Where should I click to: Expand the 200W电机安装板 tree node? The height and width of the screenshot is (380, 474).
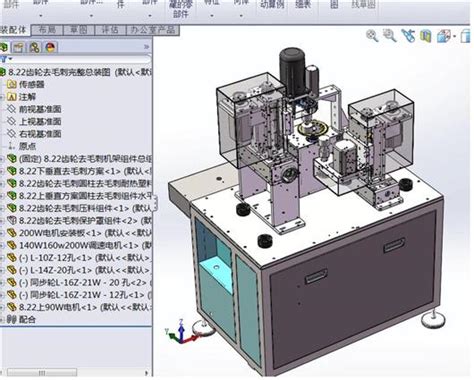click(2, 233)
